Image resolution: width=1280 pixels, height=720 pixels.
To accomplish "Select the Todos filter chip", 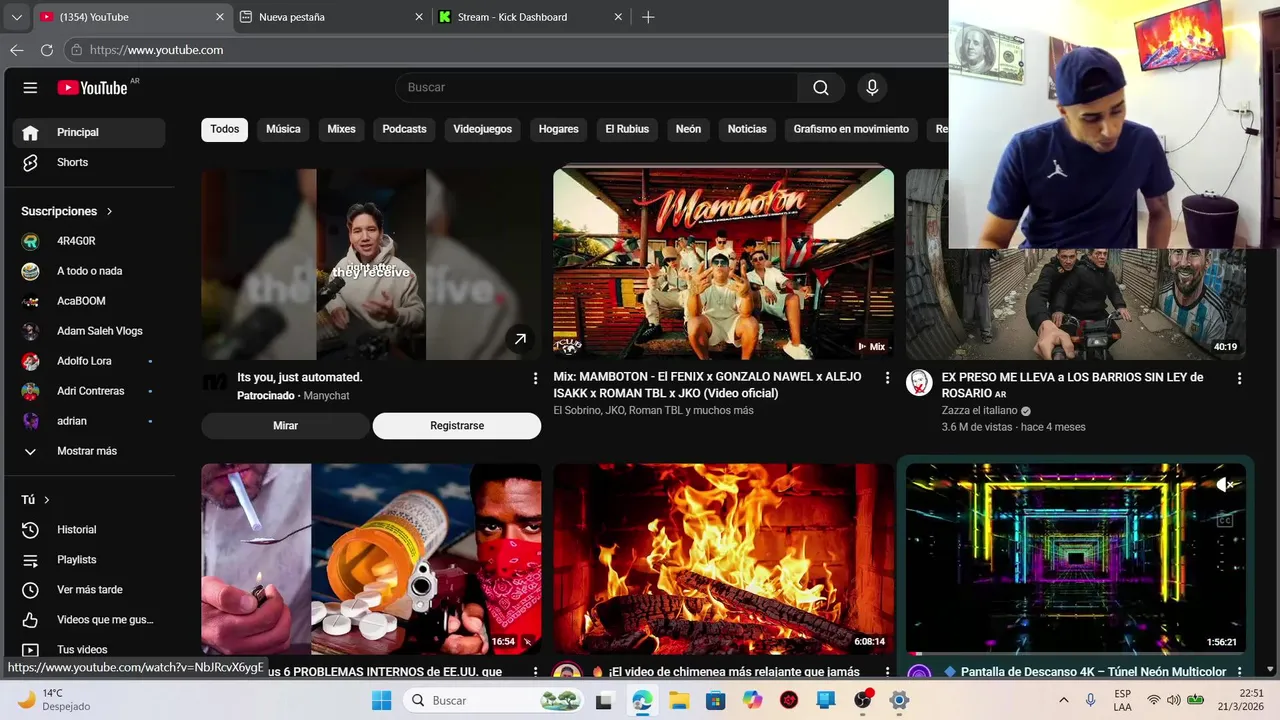I will [x=225, y=129].
